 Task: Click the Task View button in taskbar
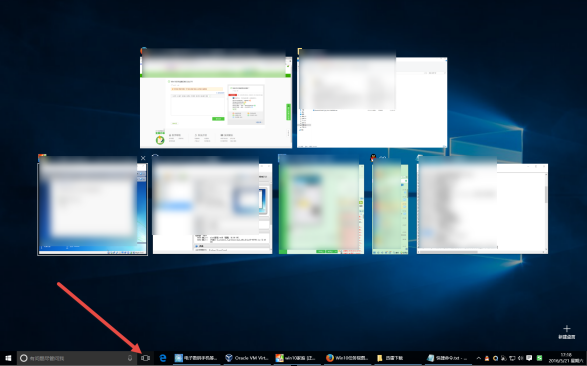(x=145, y=358)
